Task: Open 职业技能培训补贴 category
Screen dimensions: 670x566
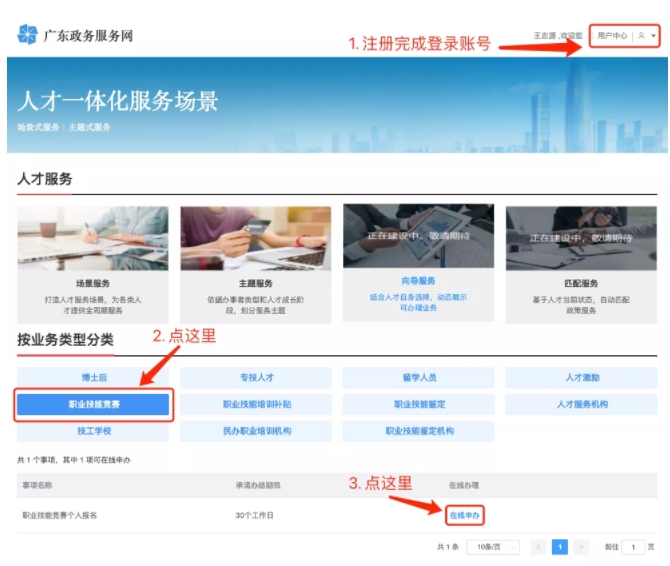Action: (x=255, y=405)
